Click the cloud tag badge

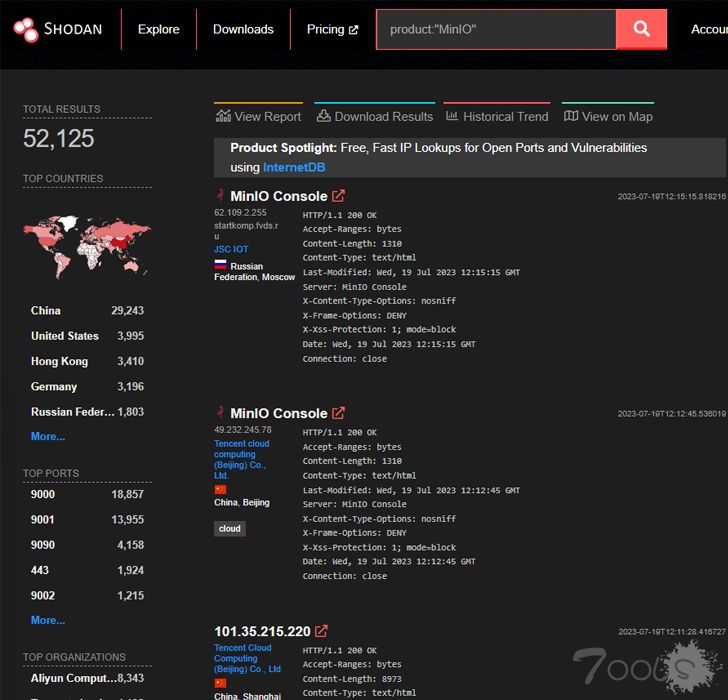[x=230, y=529]
